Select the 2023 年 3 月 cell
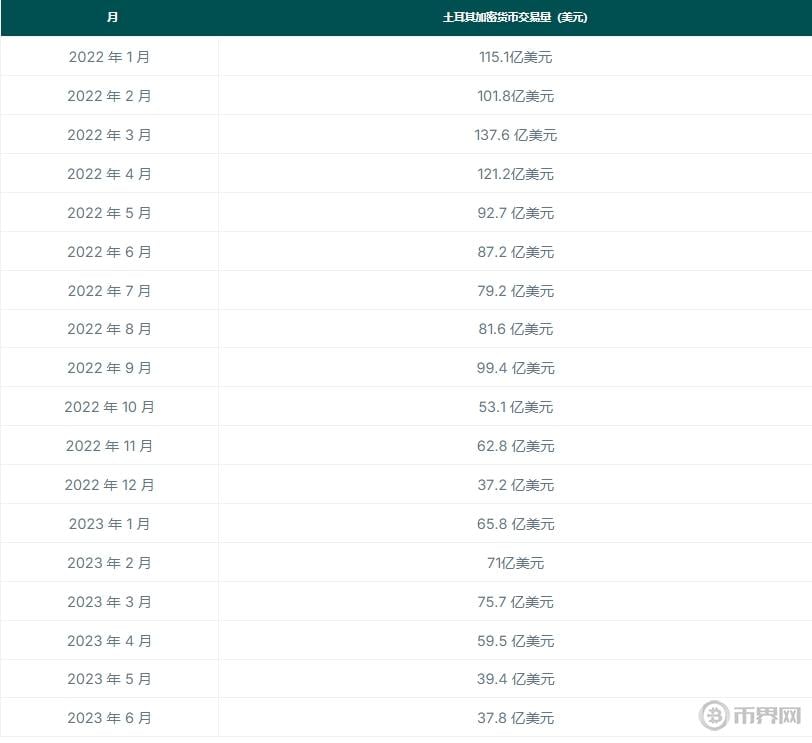This screenshot has width=812, height=743. (x=110, y=602)
